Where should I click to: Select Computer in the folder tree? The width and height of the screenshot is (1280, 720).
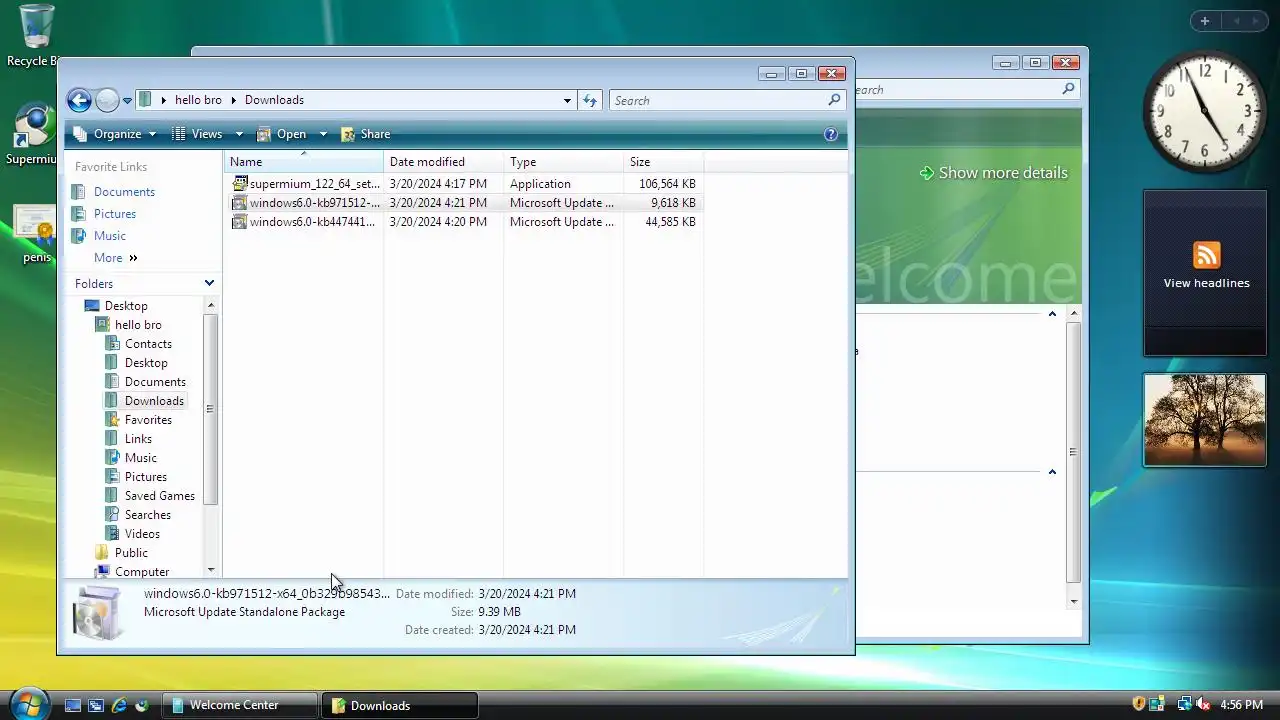click(142, 572)
